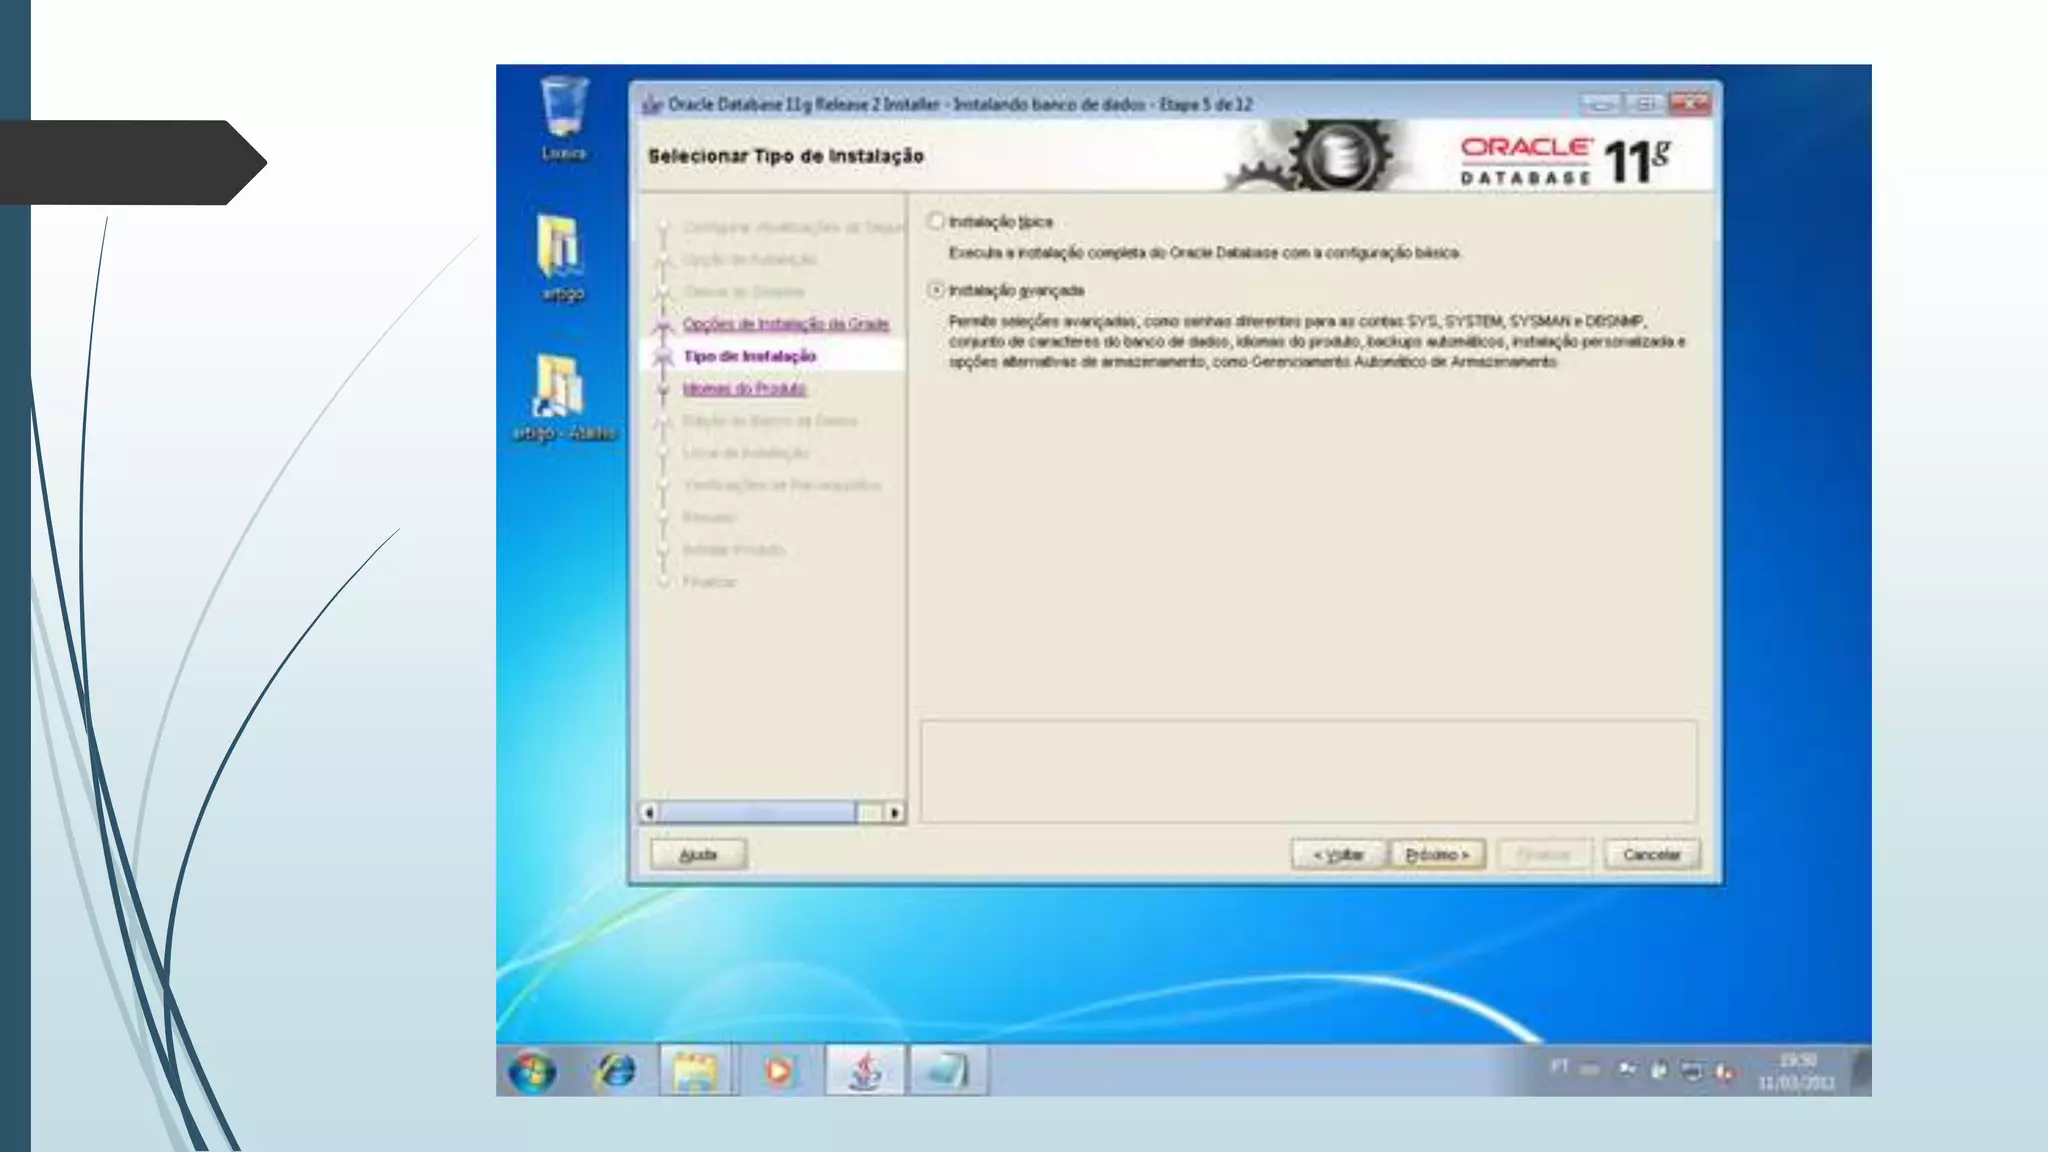Viewport: 2048px width, 1152px height.
Task: Jump to Idiomas do Produto step
Action: point(745,389)
